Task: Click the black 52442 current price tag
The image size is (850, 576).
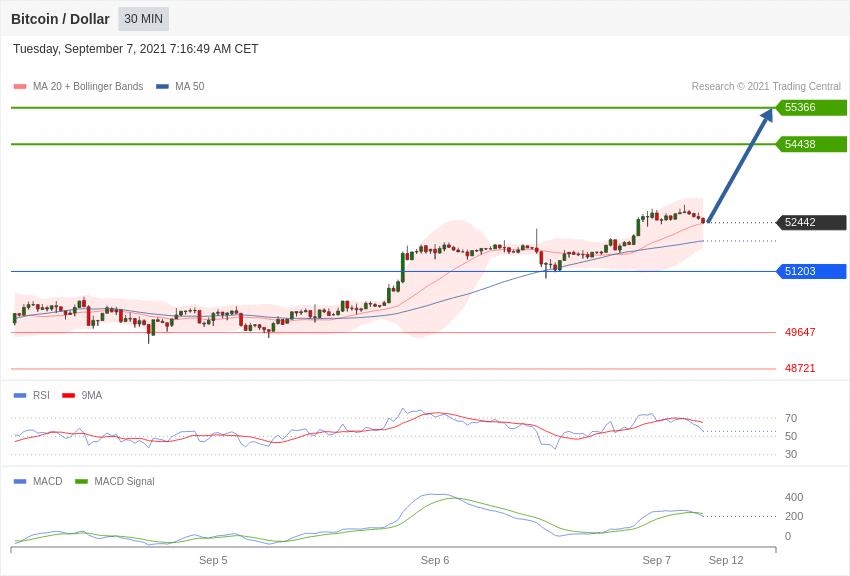Action: pos(812,222)
